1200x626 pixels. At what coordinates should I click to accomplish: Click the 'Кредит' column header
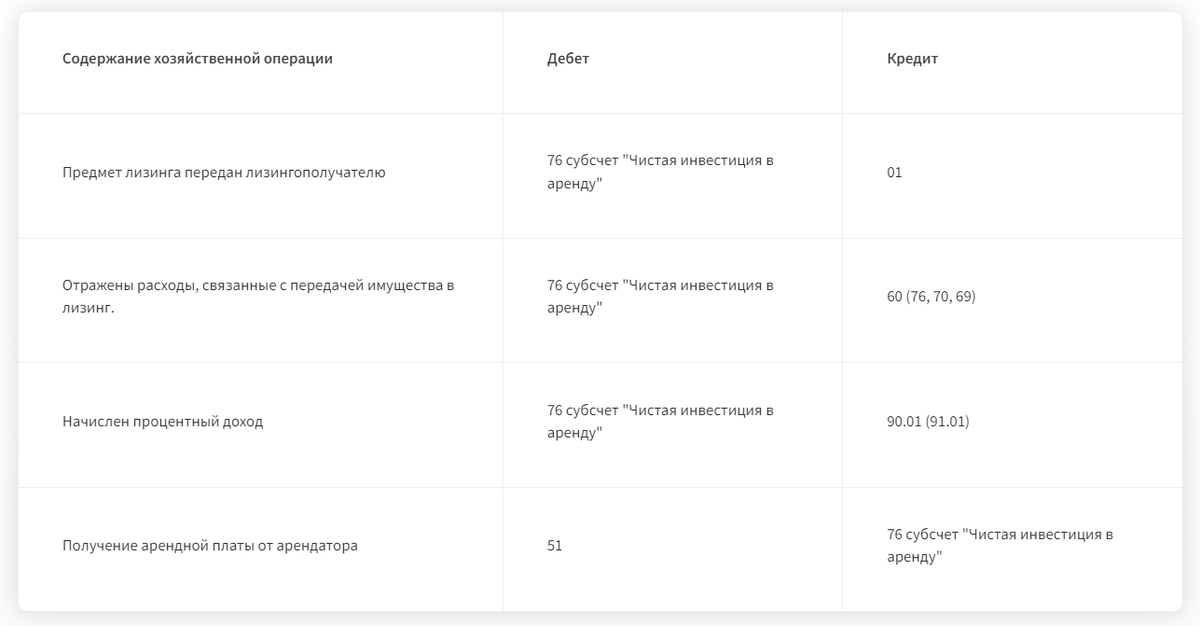click(912, 59)
